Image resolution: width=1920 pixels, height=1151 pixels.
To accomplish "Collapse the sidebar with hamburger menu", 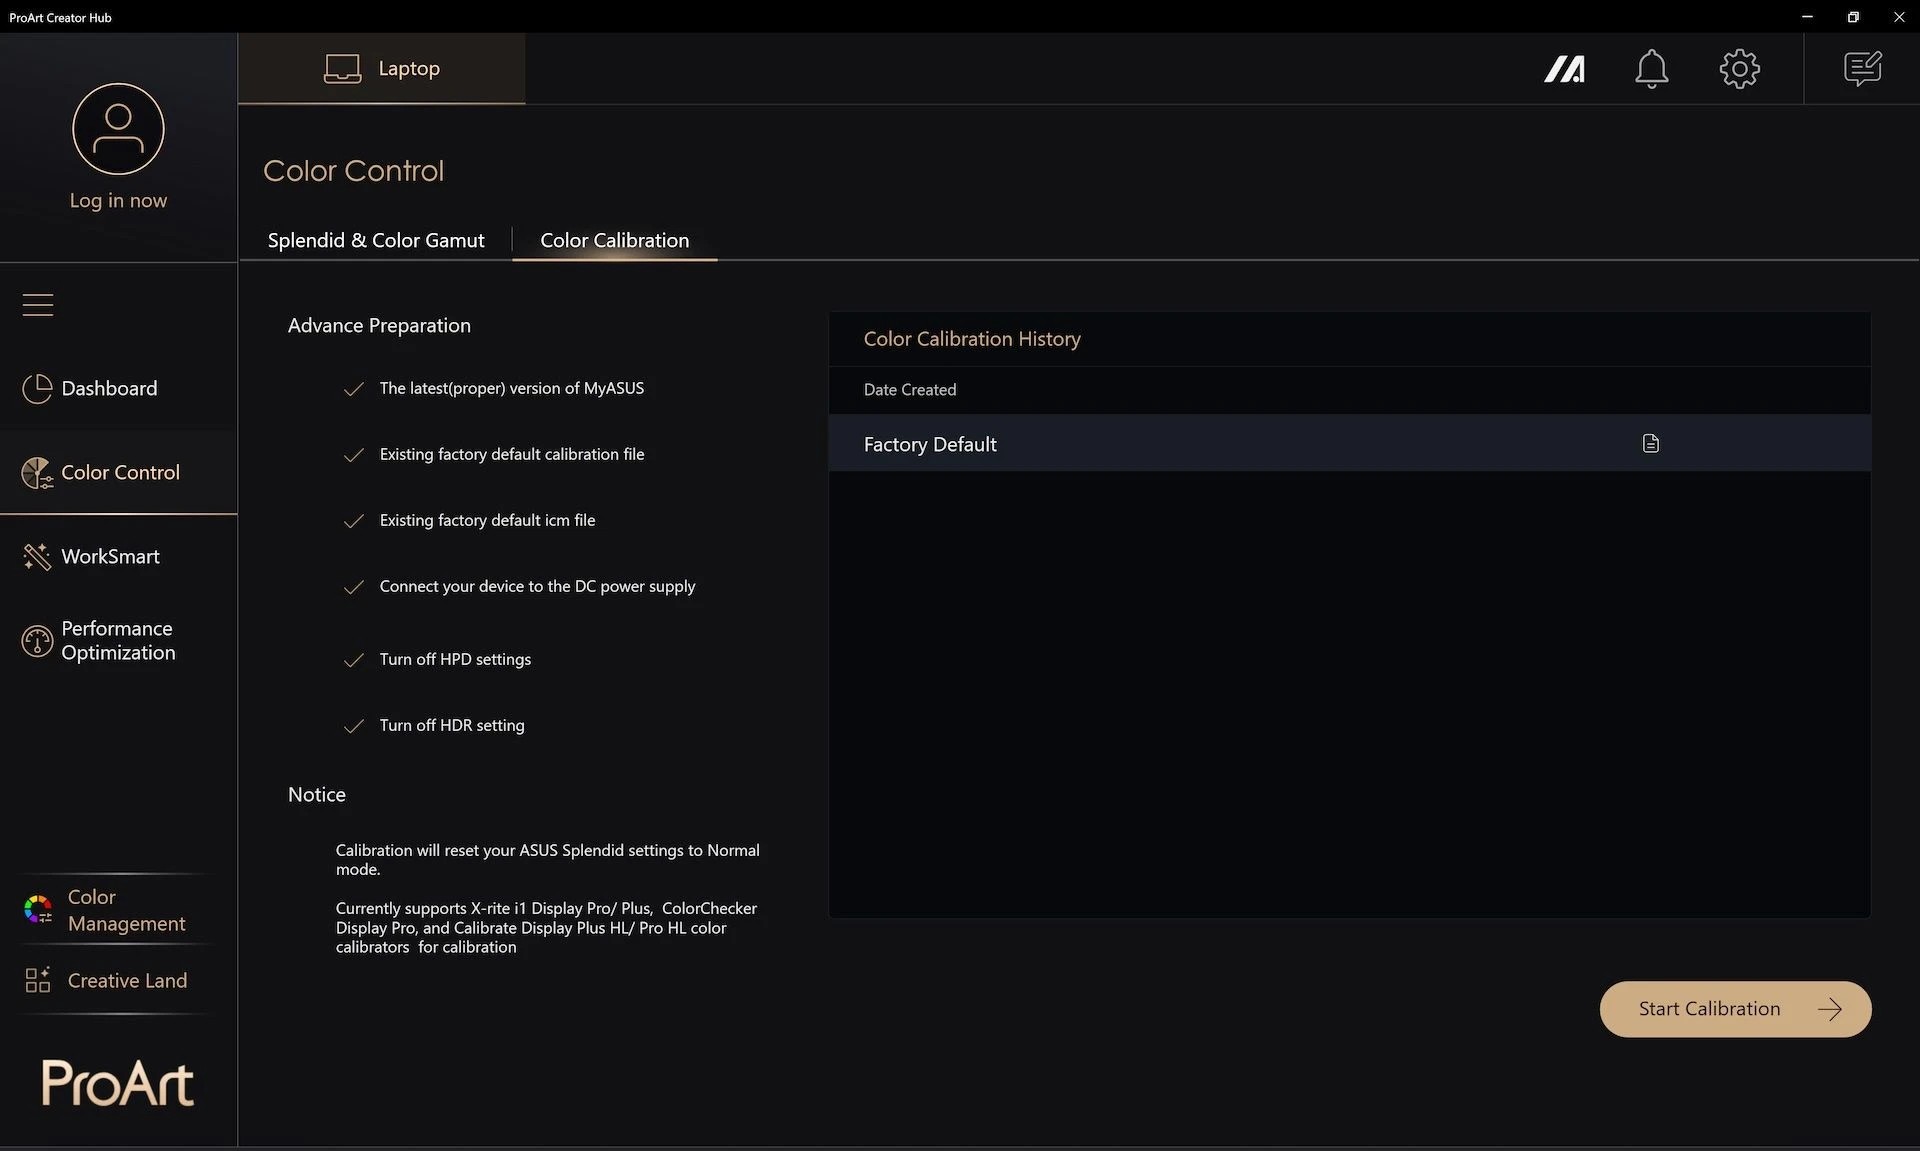I will tap(38, 304).
